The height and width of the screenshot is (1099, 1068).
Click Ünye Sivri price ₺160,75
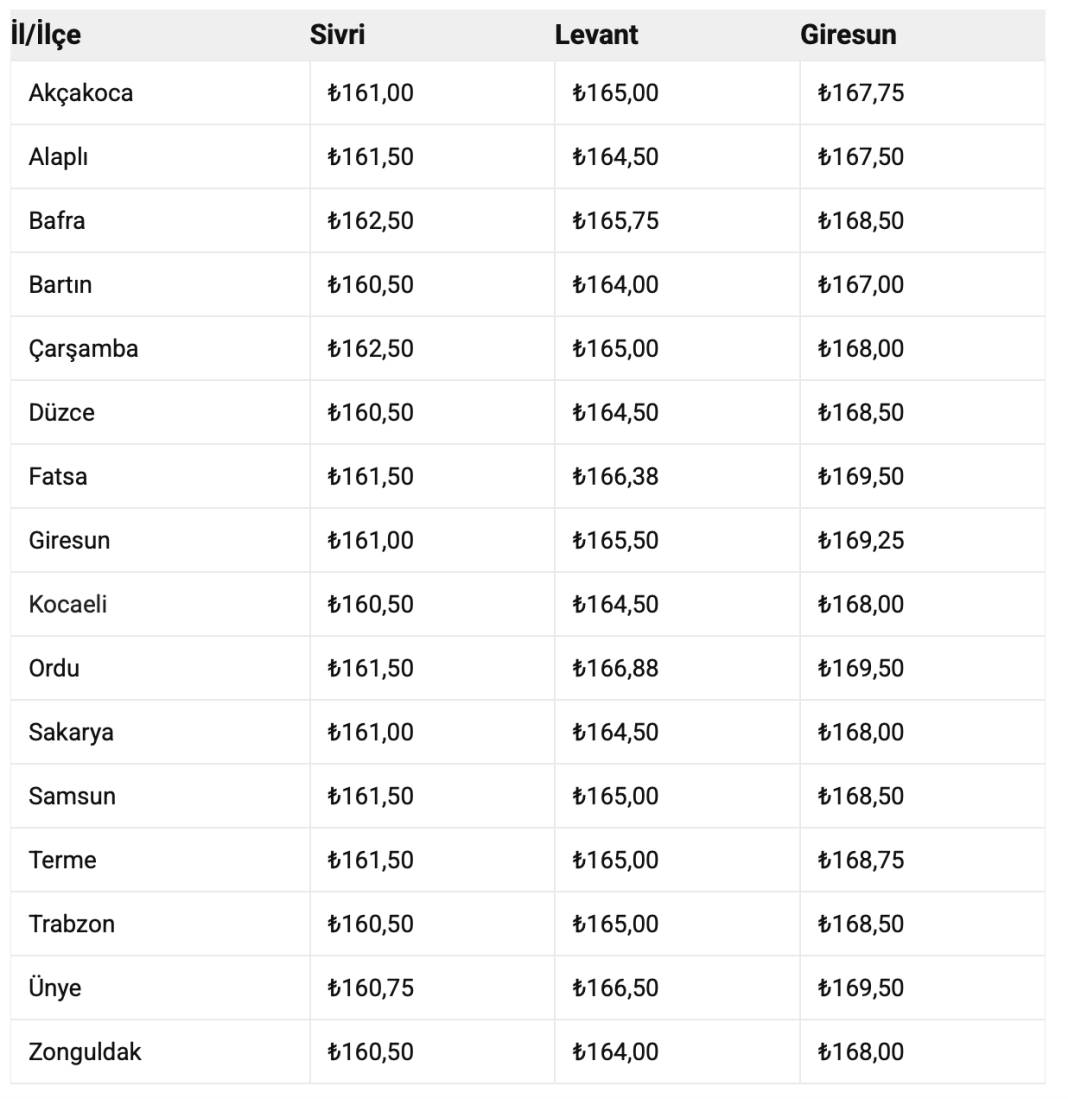[370, 988]
